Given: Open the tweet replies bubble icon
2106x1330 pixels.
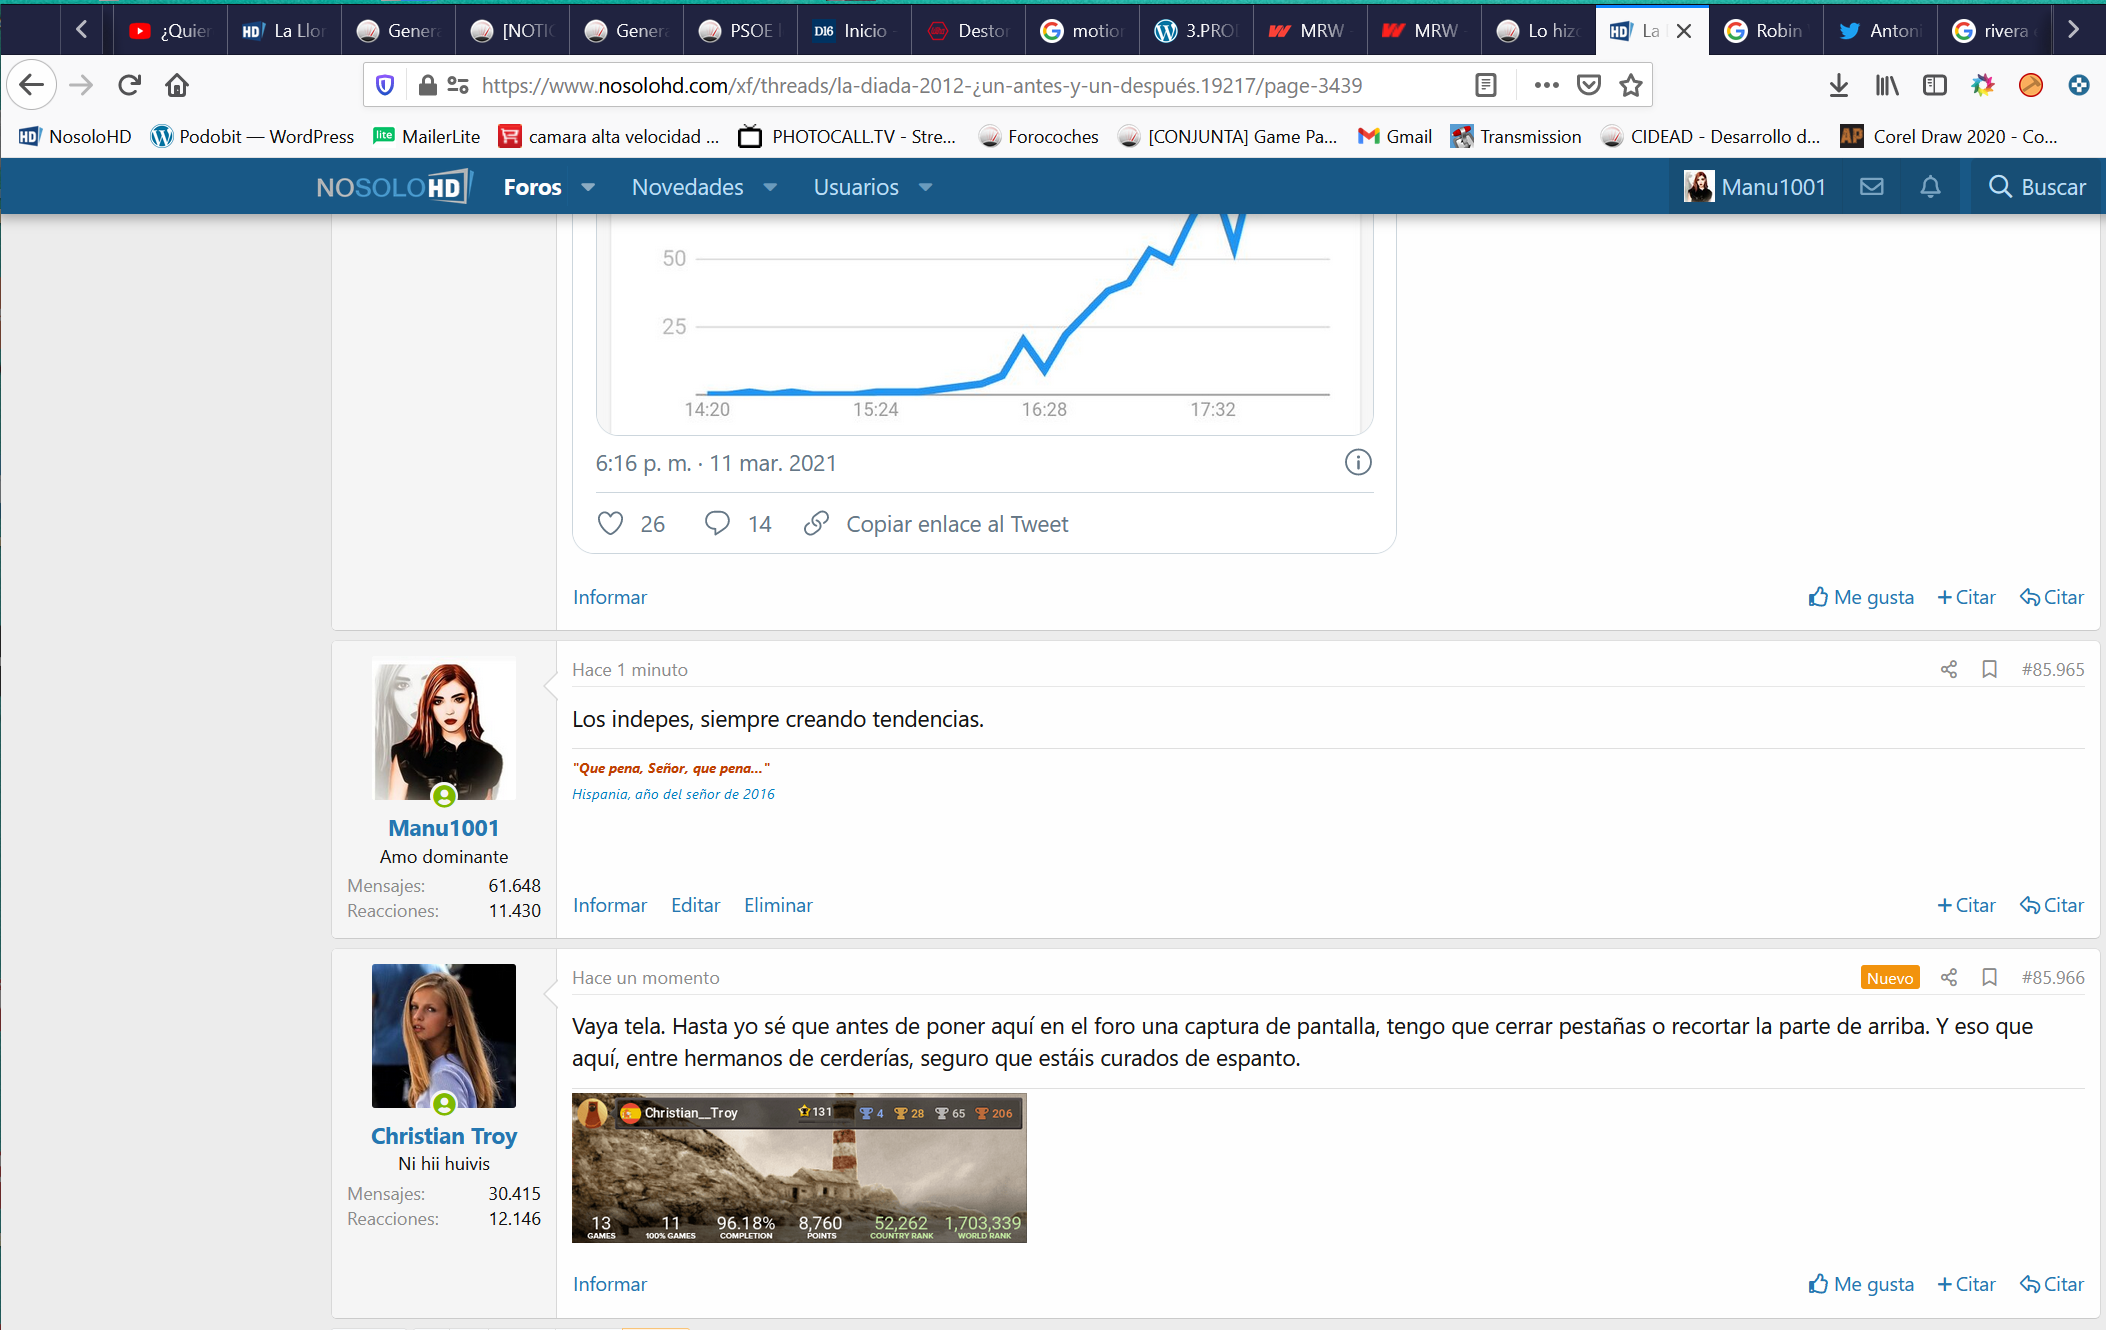Looking at the screenshot, I should pyautogui.click(x=717, y=523).
